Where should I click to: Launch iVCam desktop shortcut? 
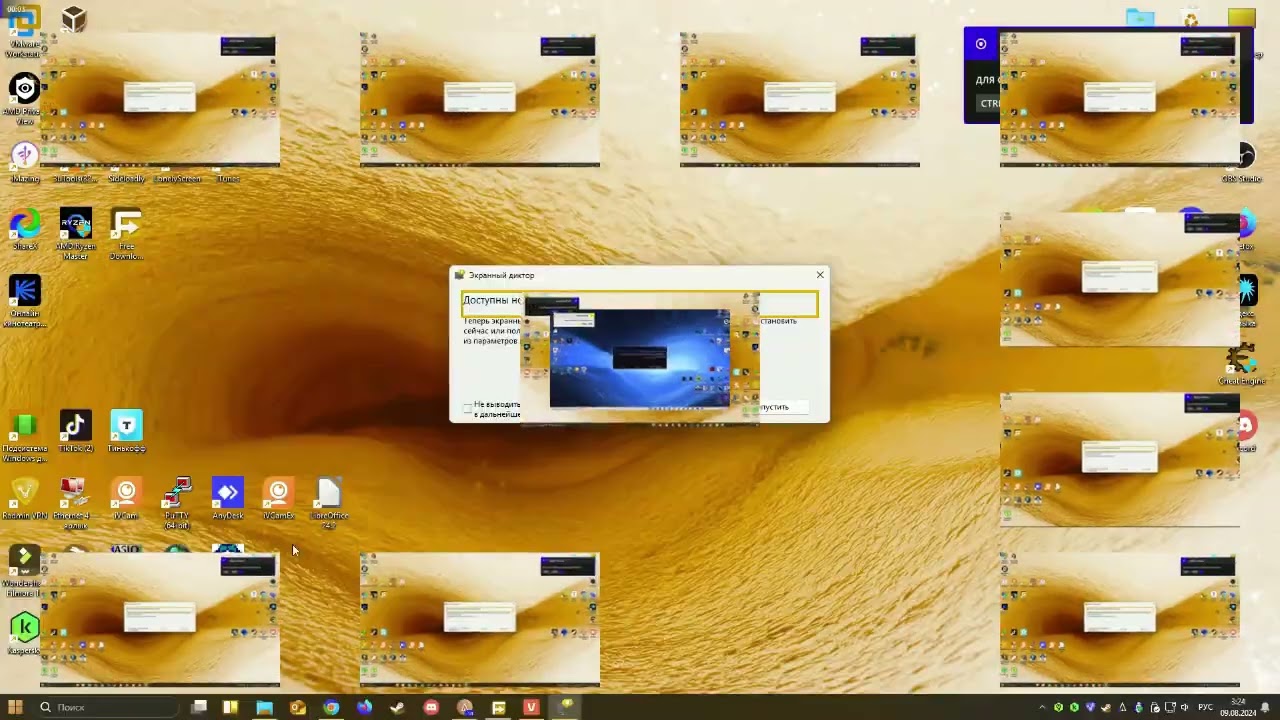point(126,499)
